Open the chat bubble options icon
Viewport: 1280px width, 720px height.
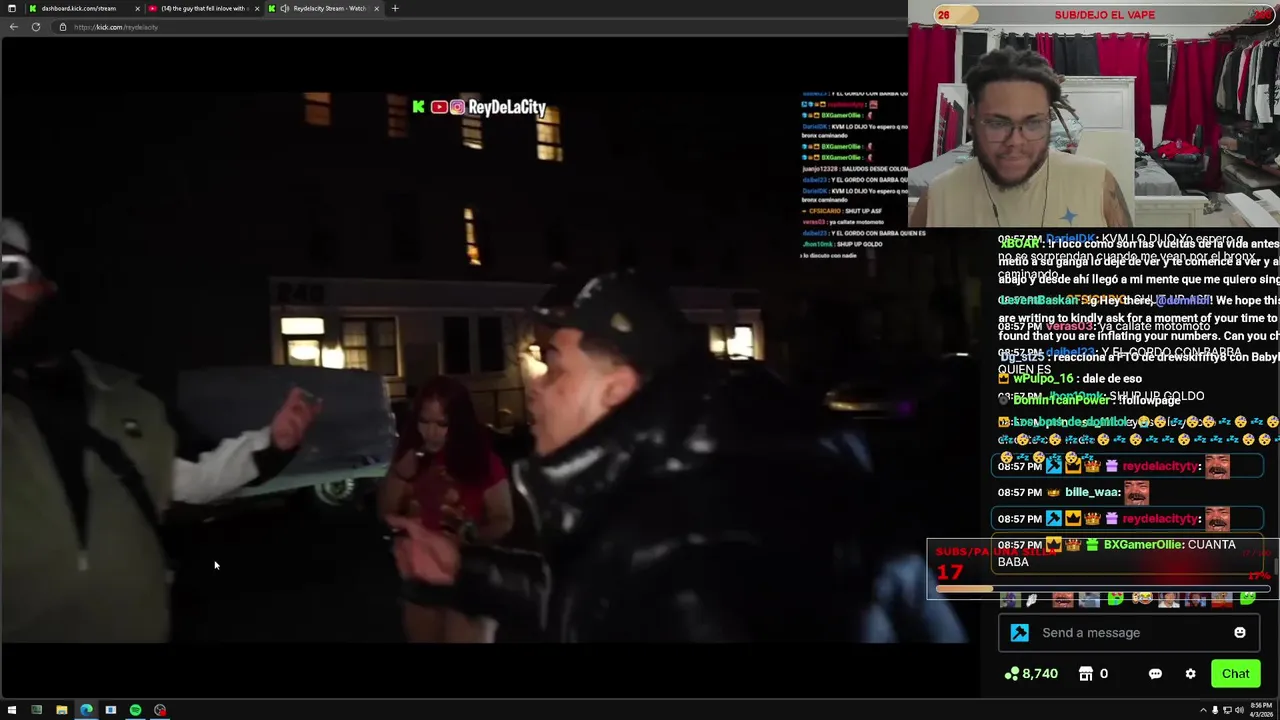[1155, 674]
